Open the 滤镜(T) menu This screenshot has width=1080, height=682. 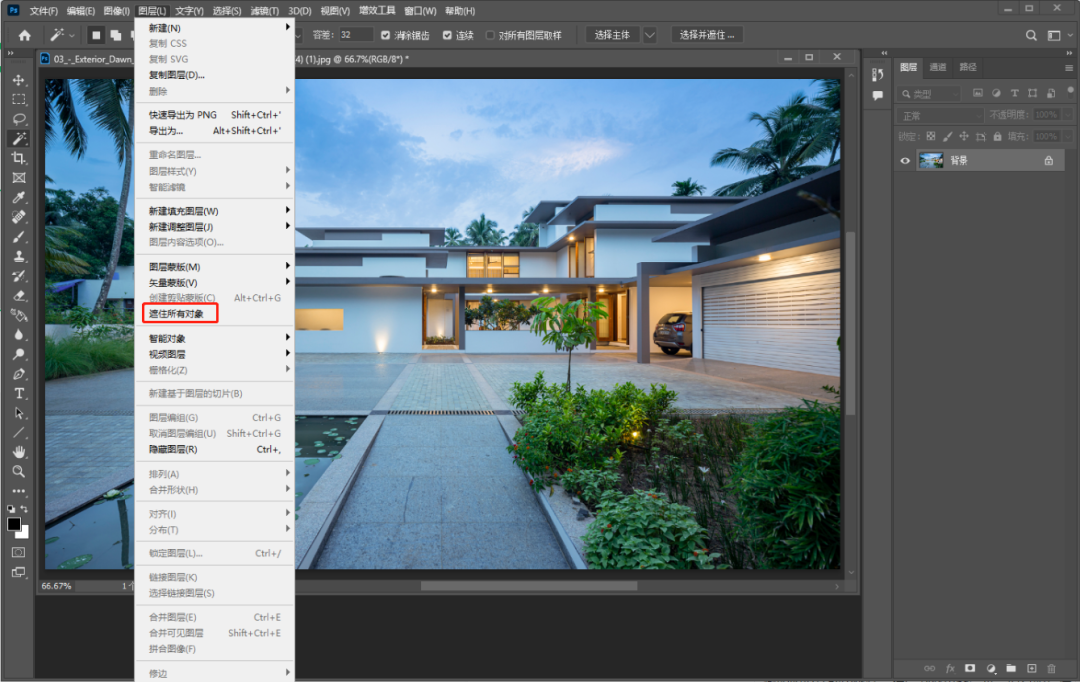click(264, 10)
